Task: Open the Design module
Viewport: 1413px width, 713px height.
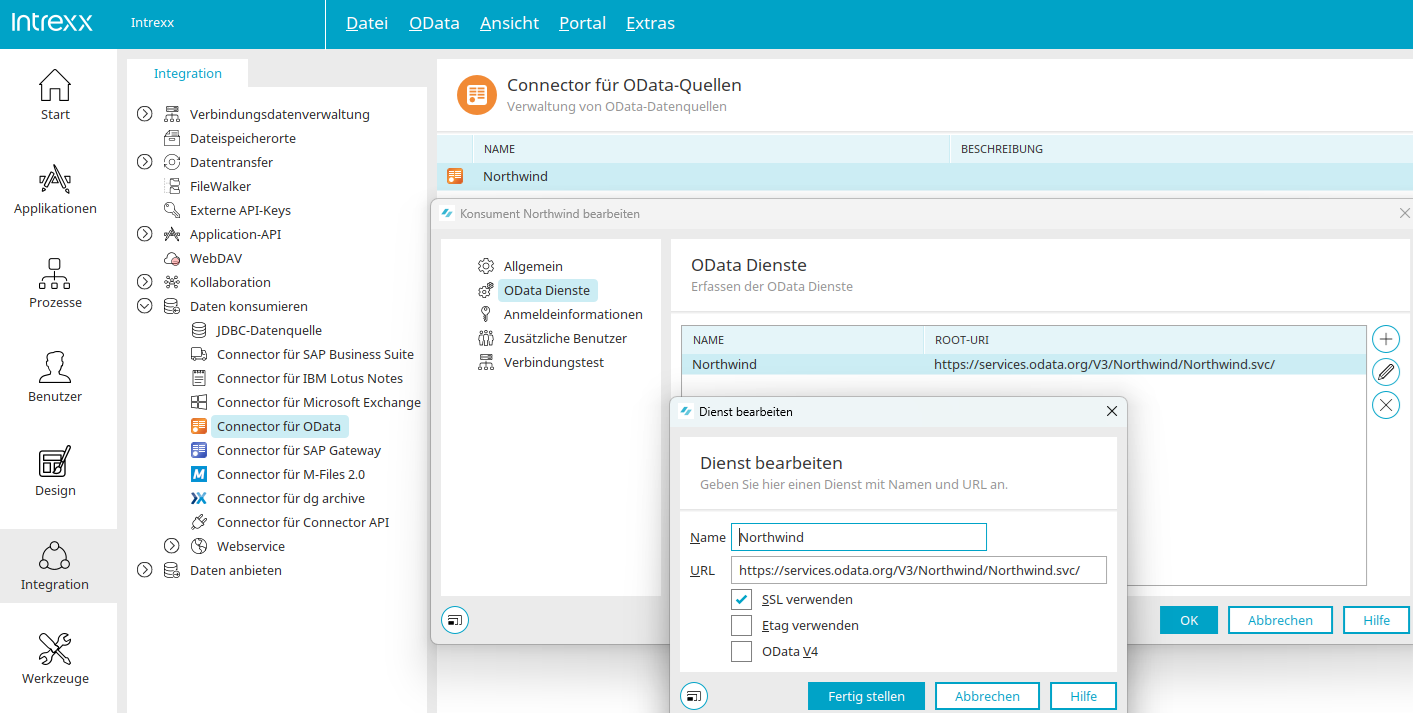Action: coord(55,472)
